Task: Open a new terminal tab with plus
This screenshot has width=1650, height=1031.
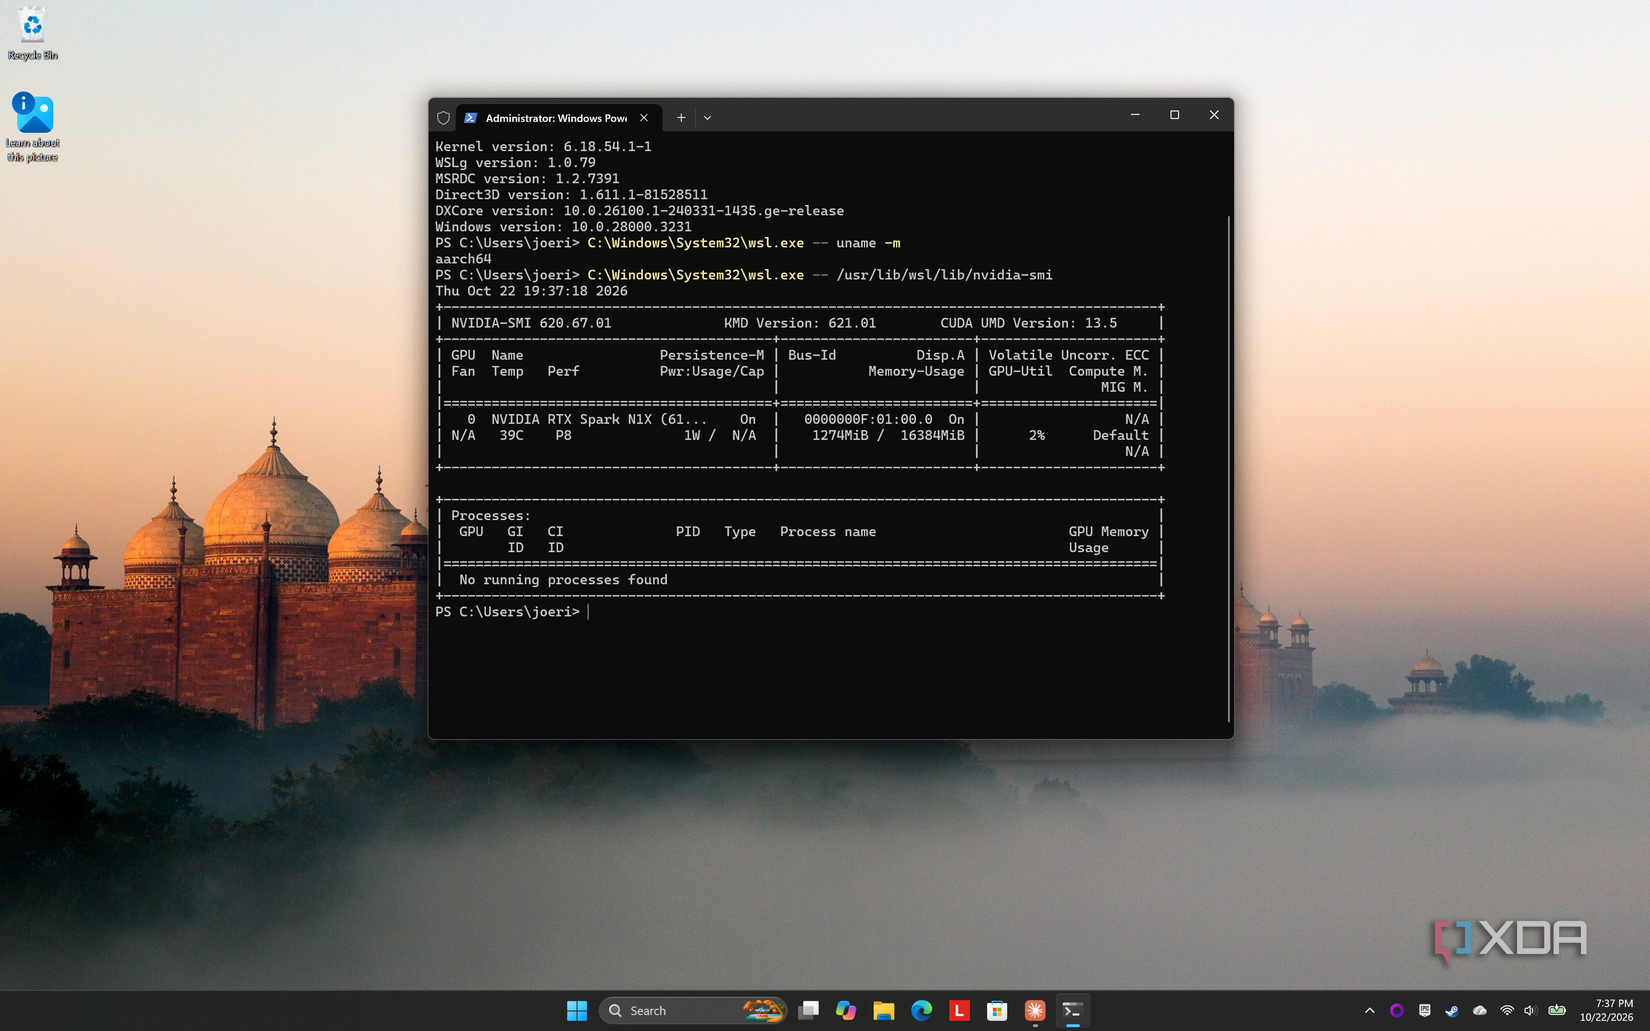Action: pyautogui.click(x=681, y=118)
